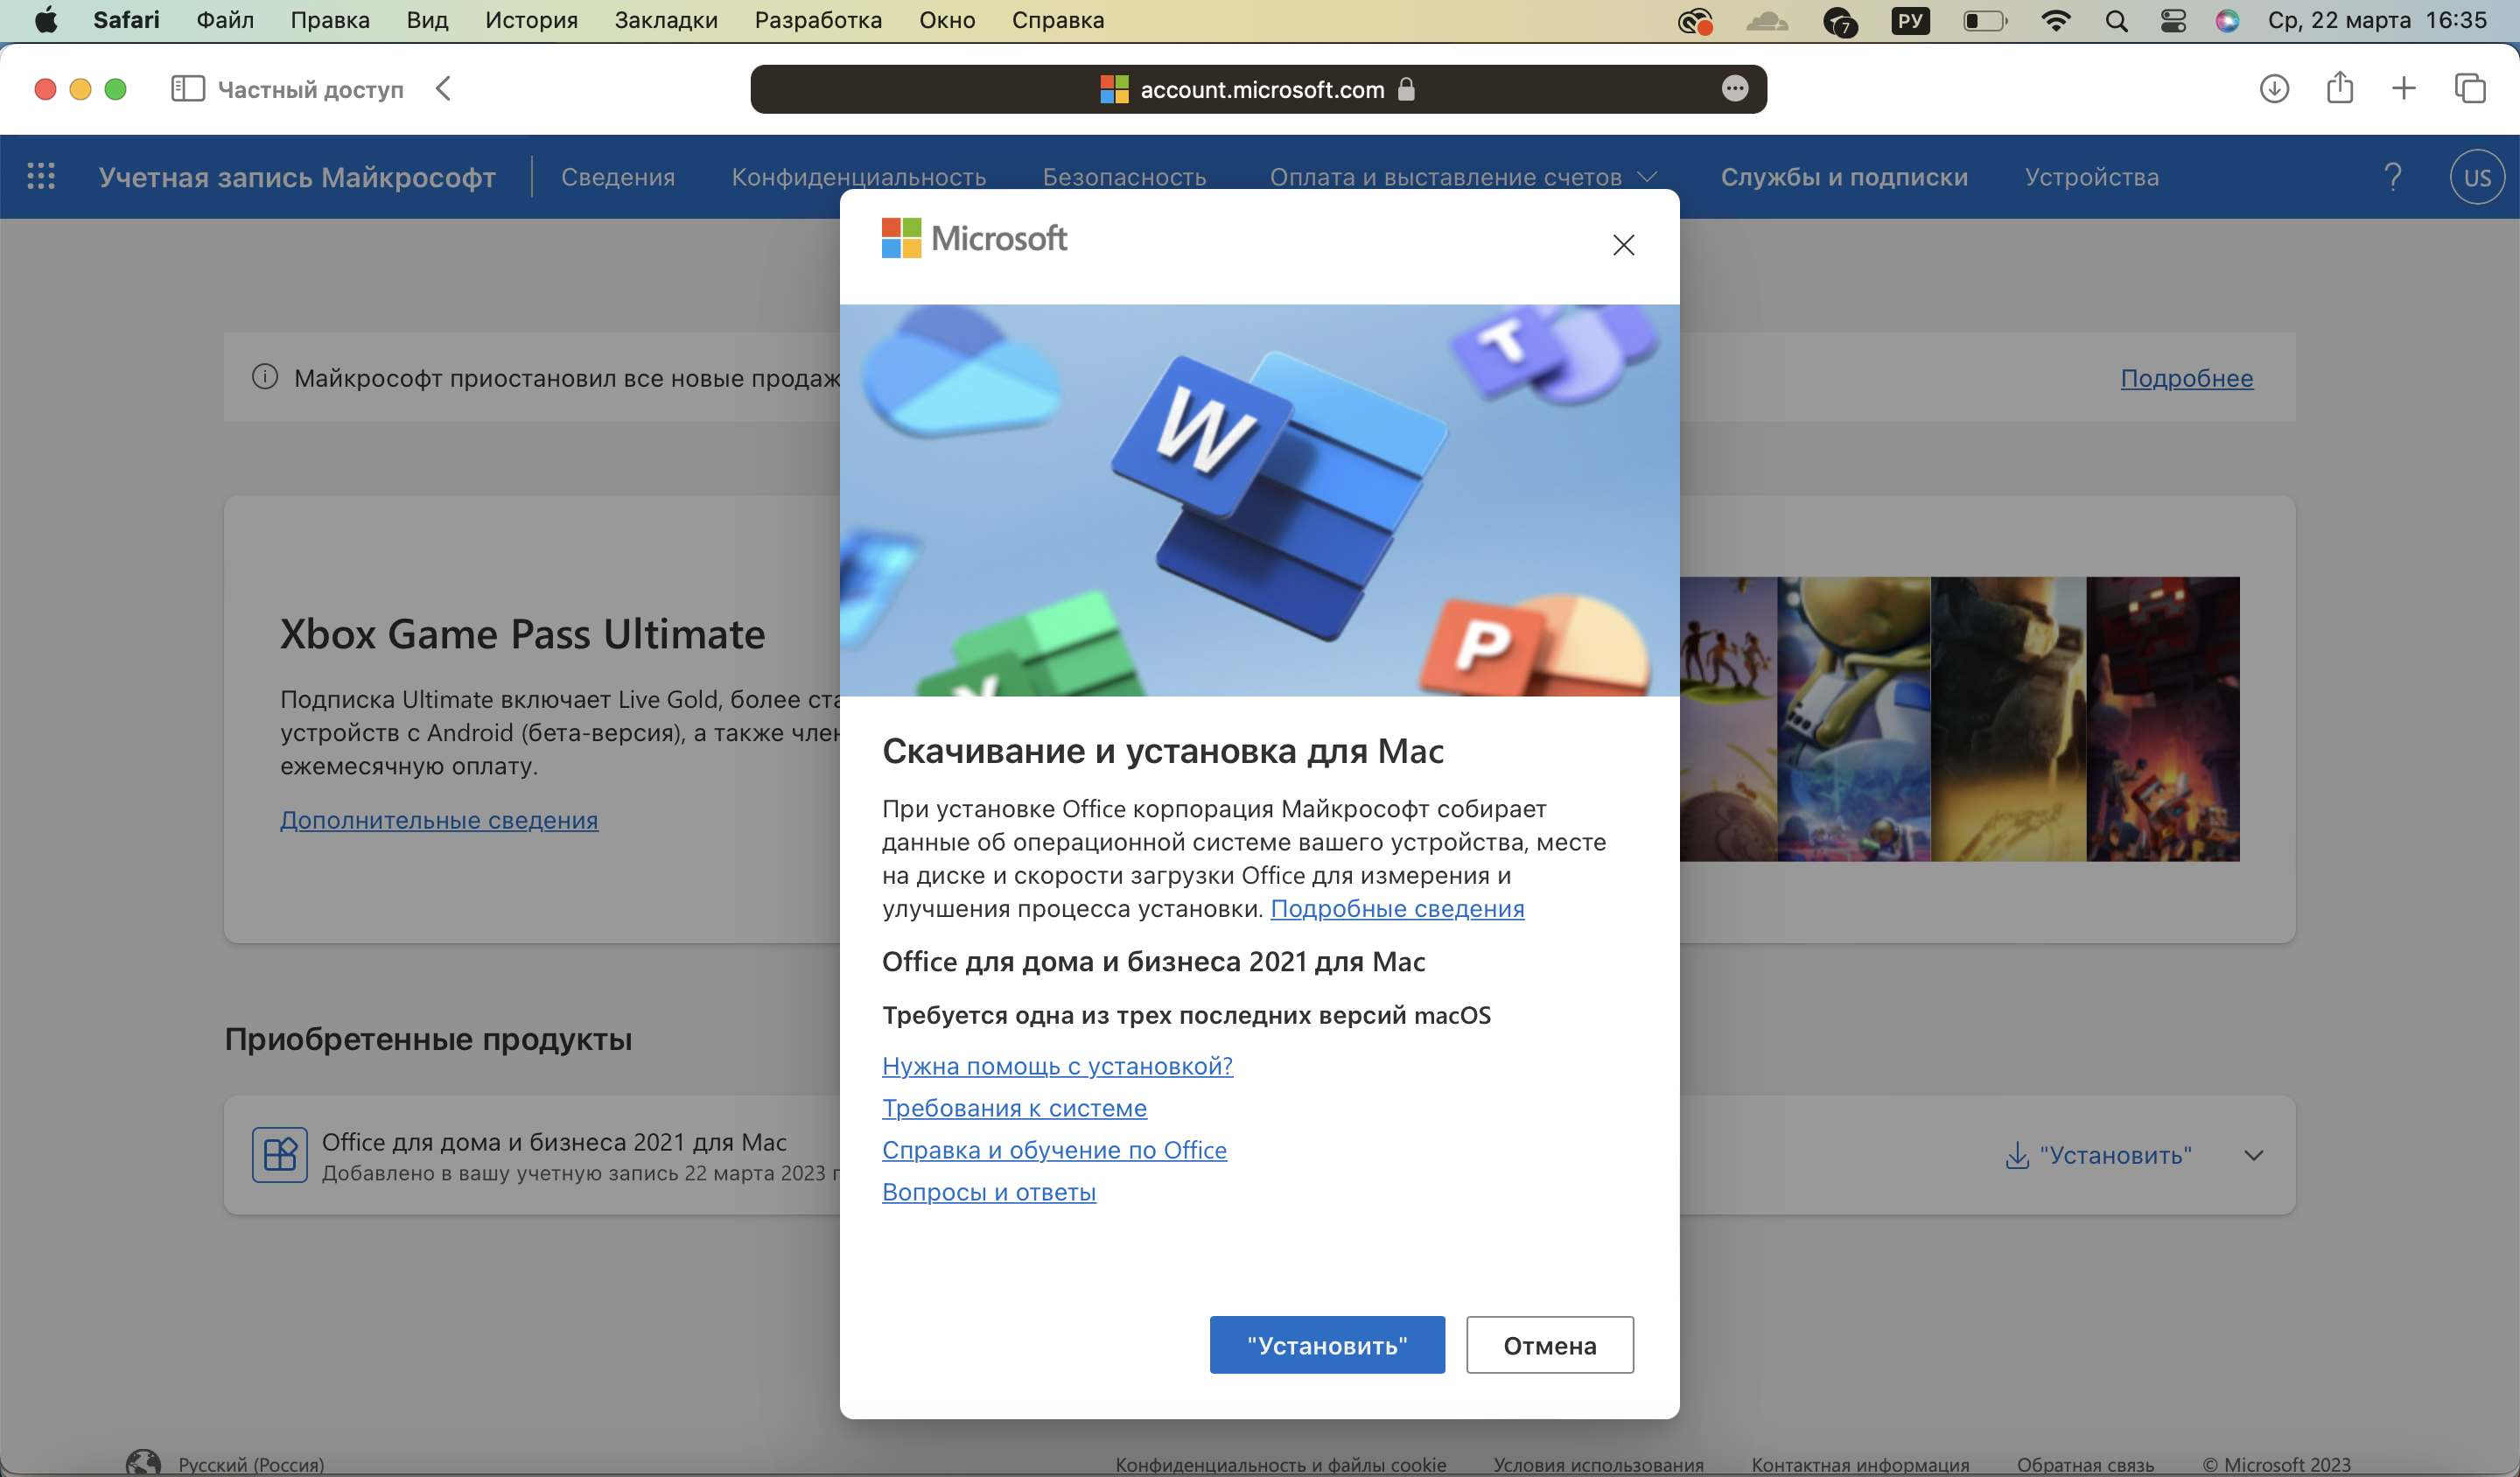Show Safari downloads
Image resolution: width=2520 pixels, height=1477 pixels.
pyautogui.click(x=2274, y=89)
